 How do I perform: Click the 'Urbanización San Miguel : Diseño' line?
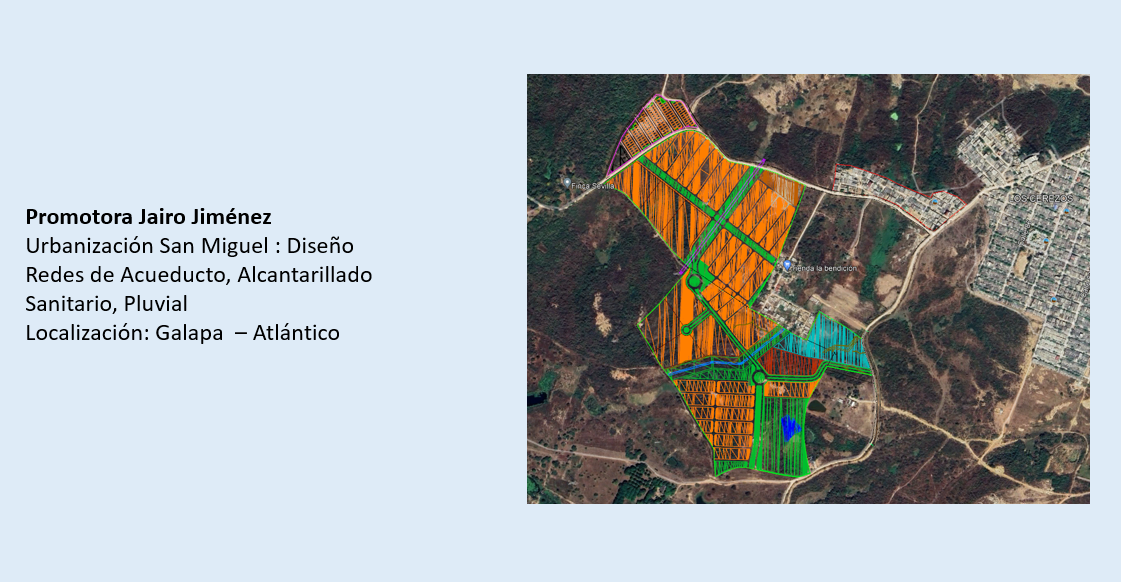pos(190,246)
